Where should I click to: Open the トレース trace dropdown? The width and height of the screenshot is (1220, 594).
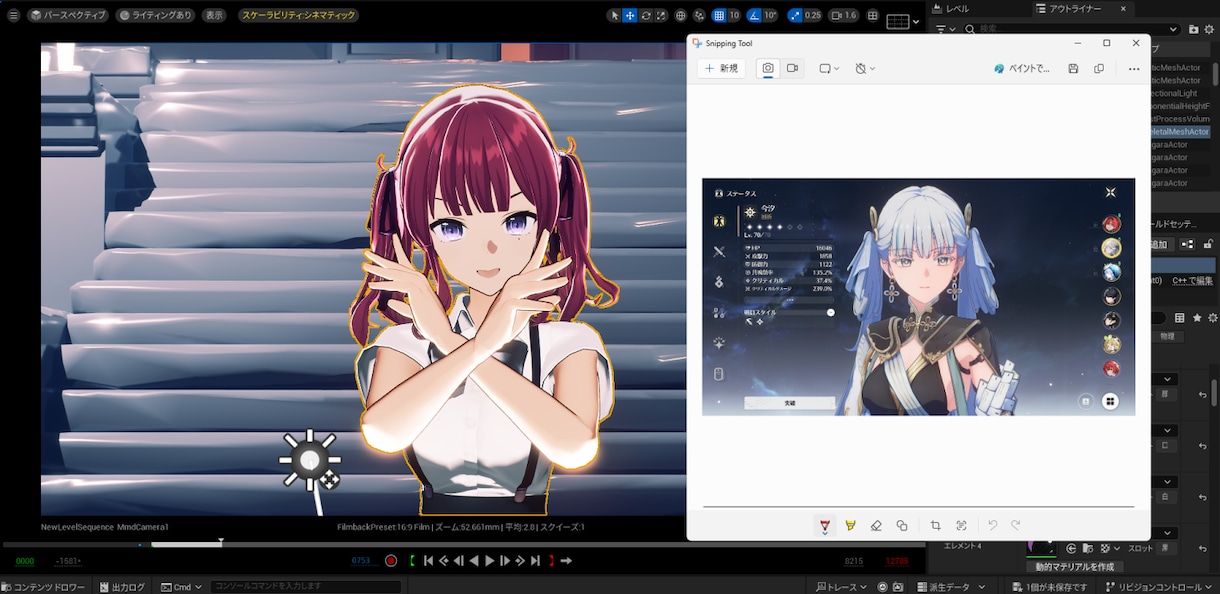click(843, 586)
